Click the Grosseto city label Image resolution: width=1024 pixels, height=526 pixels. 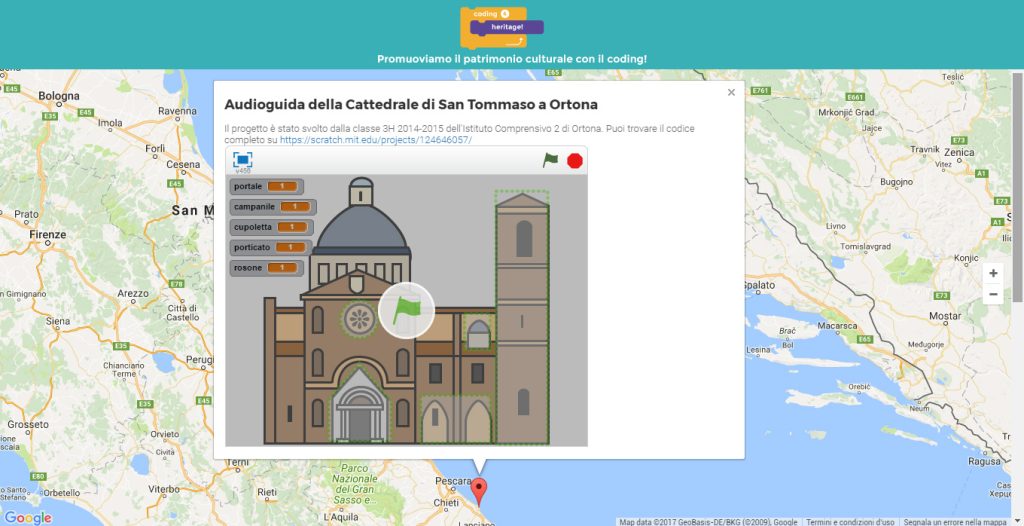click(x=28, y=424)
